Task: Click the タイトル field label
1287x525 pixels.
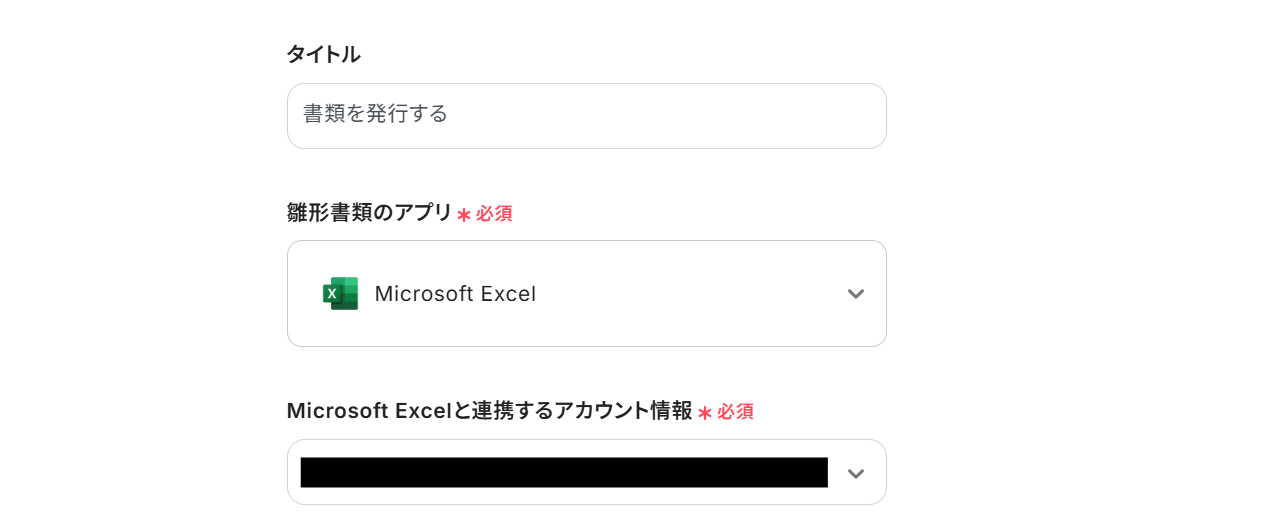Action: coord(323,55)
